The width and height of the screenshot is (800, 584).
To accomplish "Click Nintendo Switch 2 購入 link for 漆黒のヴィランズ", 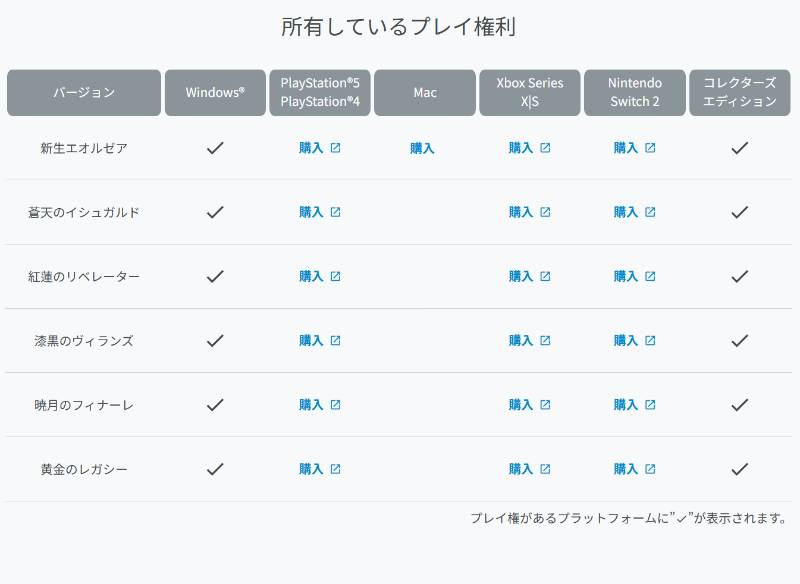I will (626, 341).
